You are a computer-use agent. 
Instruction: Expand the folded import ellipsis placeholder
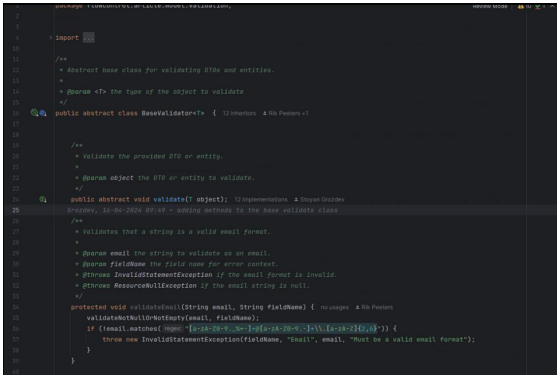tap(89, 37)
